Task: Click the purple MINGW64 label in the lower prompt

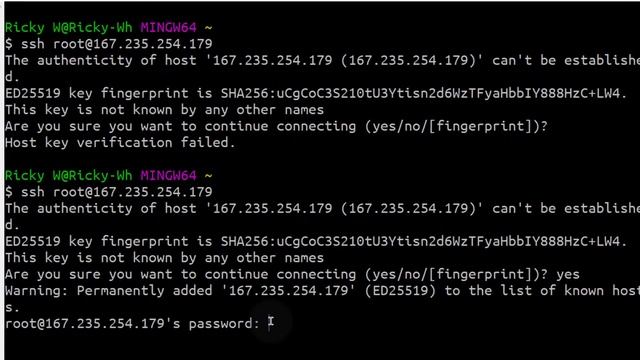Action: pos(169,176)
